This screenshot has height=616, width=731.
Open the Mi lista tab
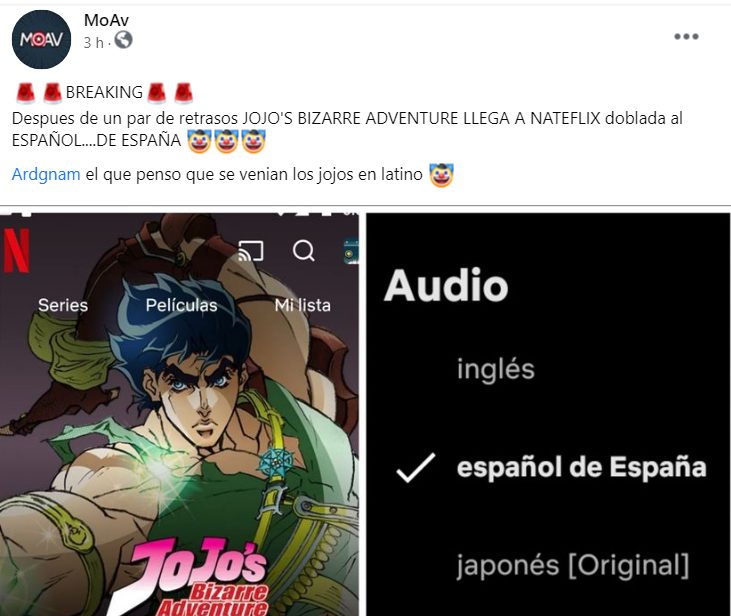point(303,305)
